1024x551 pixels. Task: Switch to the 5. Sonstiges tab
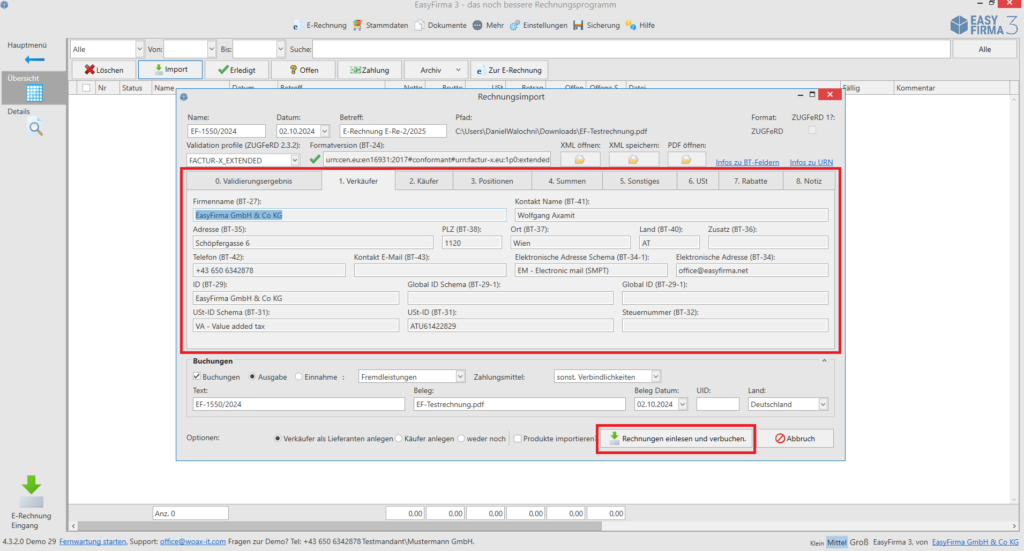pyautogui.click(x=639, y=181)
